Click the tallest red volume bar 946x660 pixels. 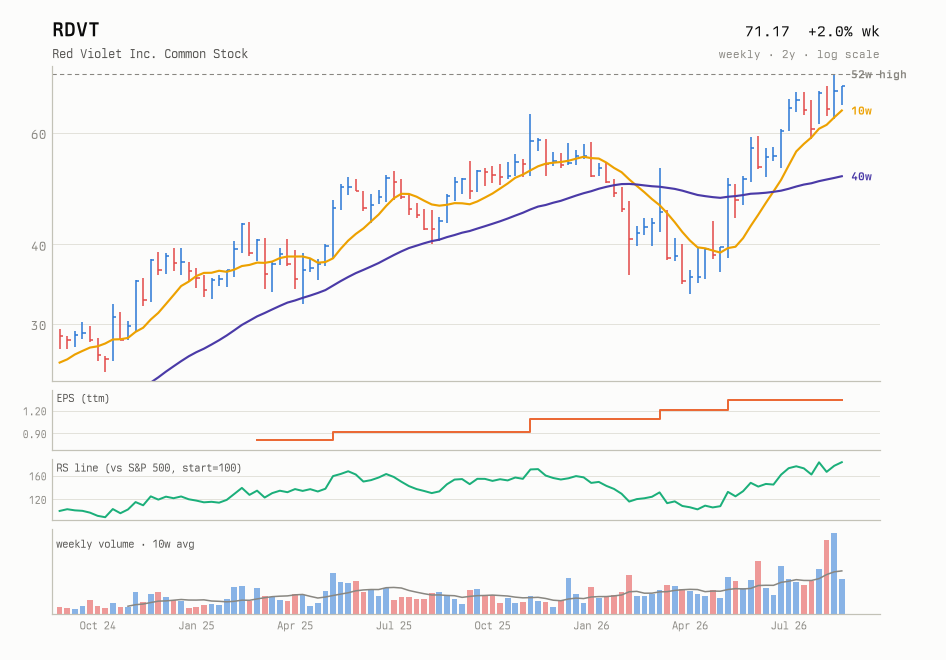[x=827, y=577]
